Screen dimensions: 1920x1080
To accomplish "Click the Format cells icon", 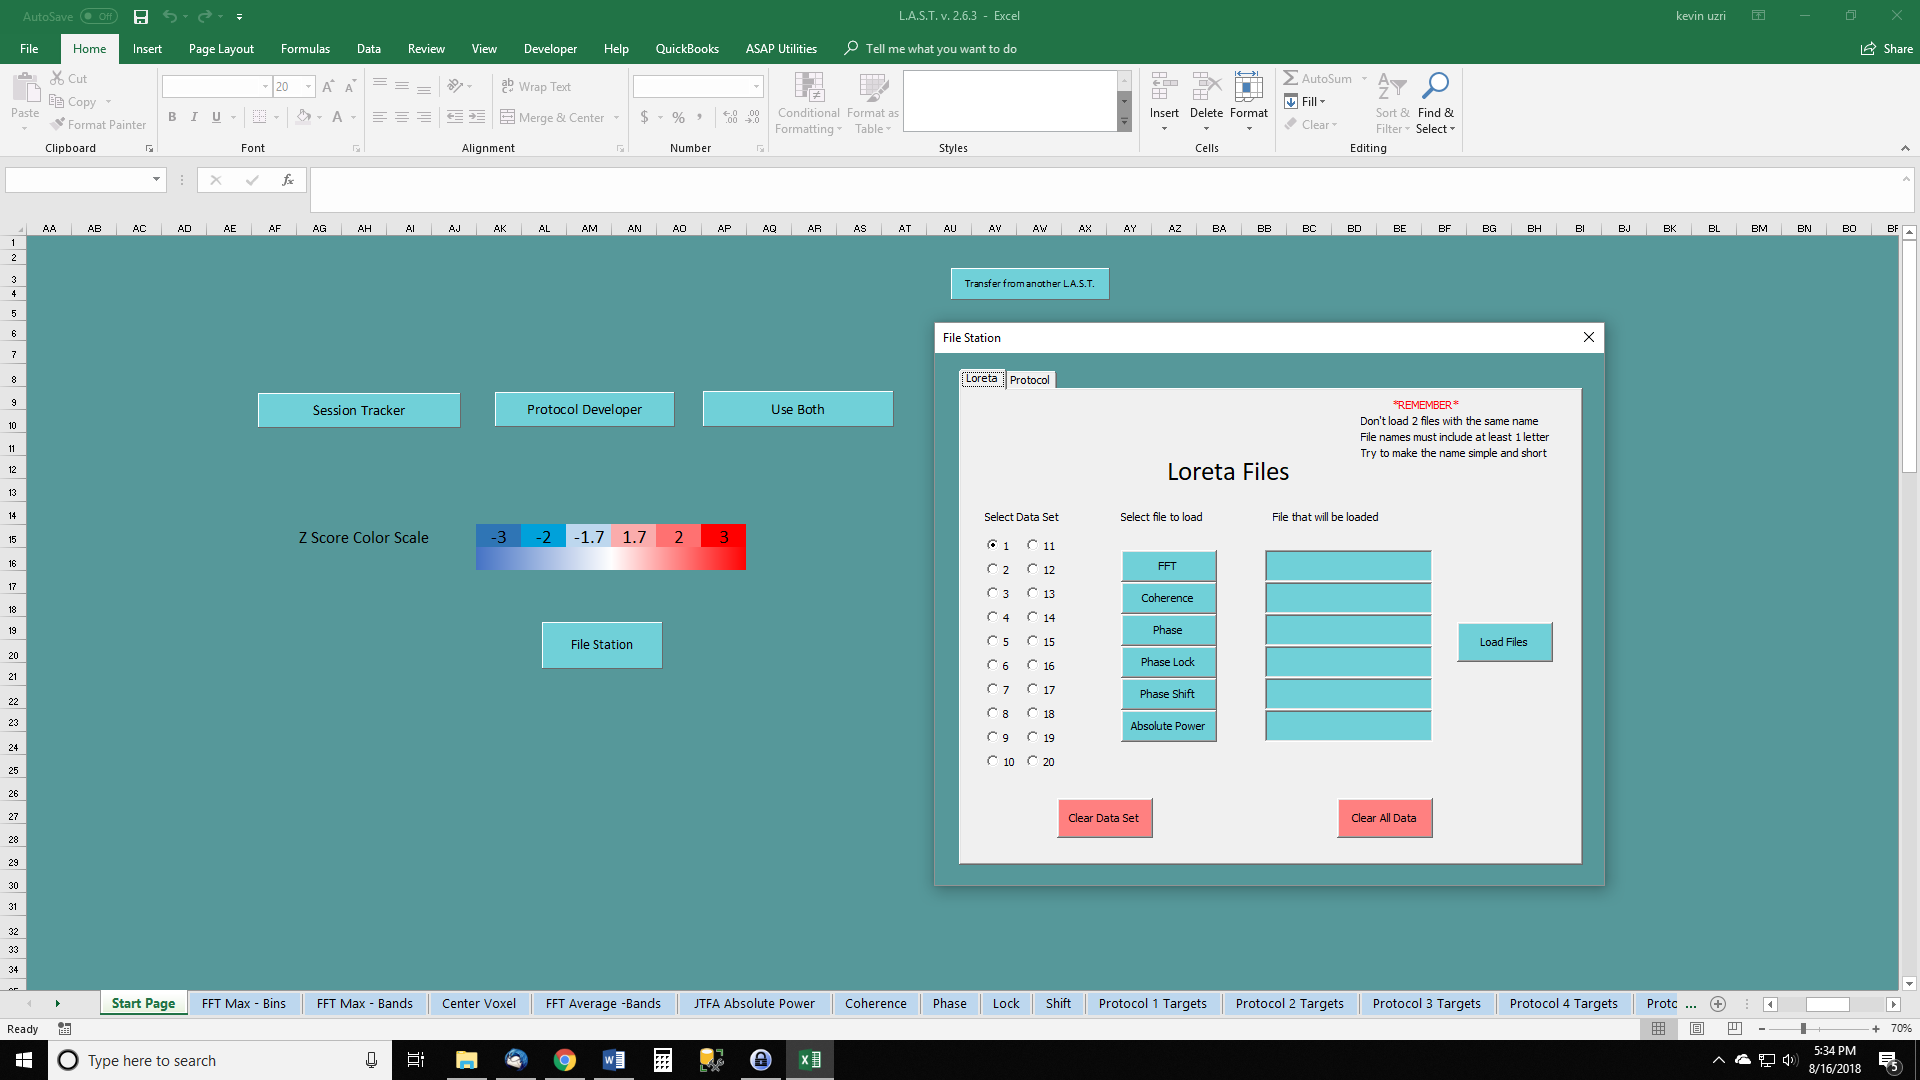I will 1248,88.
